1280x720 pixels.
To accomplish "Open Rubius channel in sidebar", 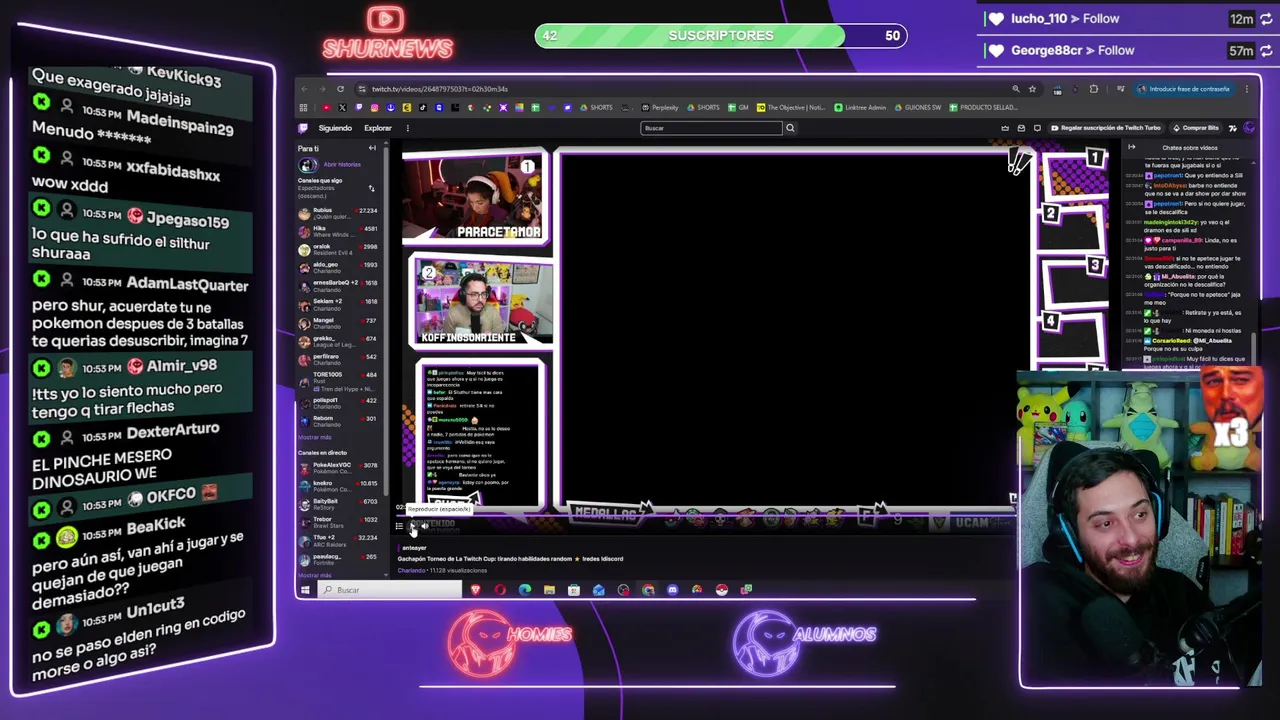I will click(340, 213).
